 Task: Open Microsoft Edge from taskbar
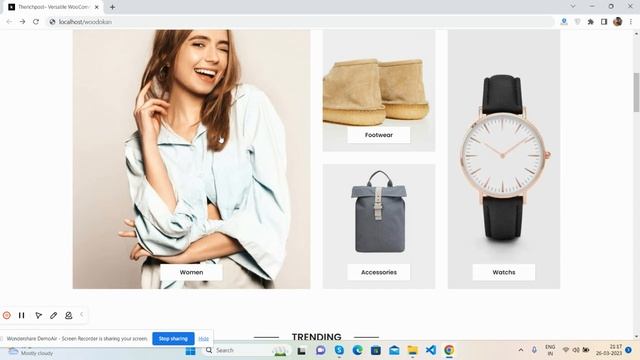[358, 350]
